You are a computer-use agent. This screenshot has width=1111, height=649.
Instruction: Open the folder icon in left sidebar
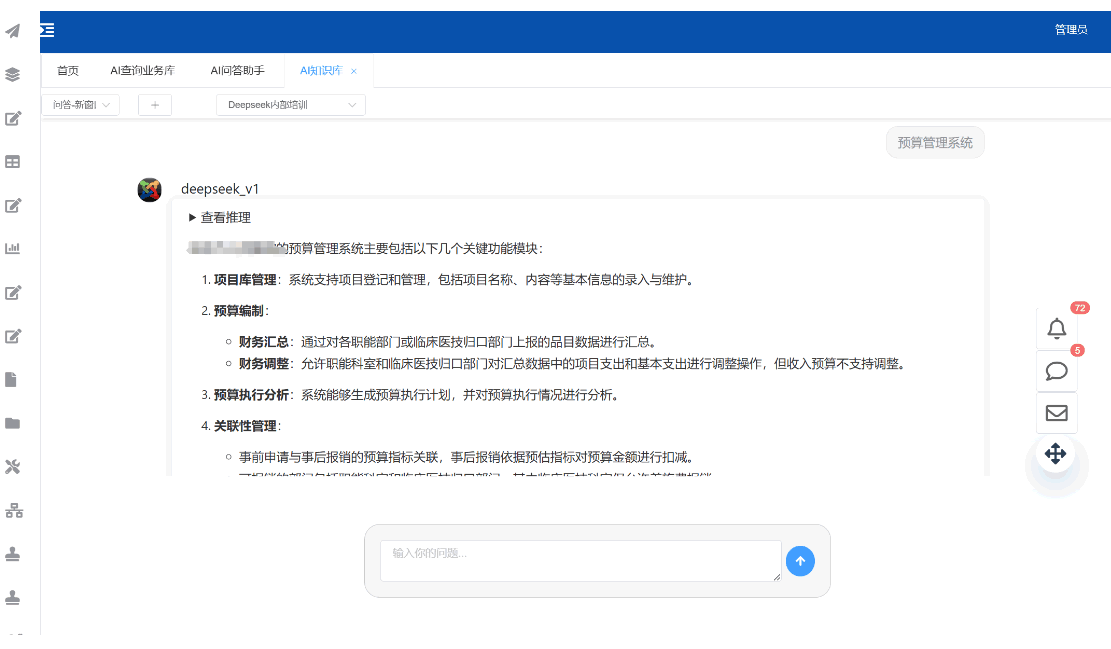(13, 422)
